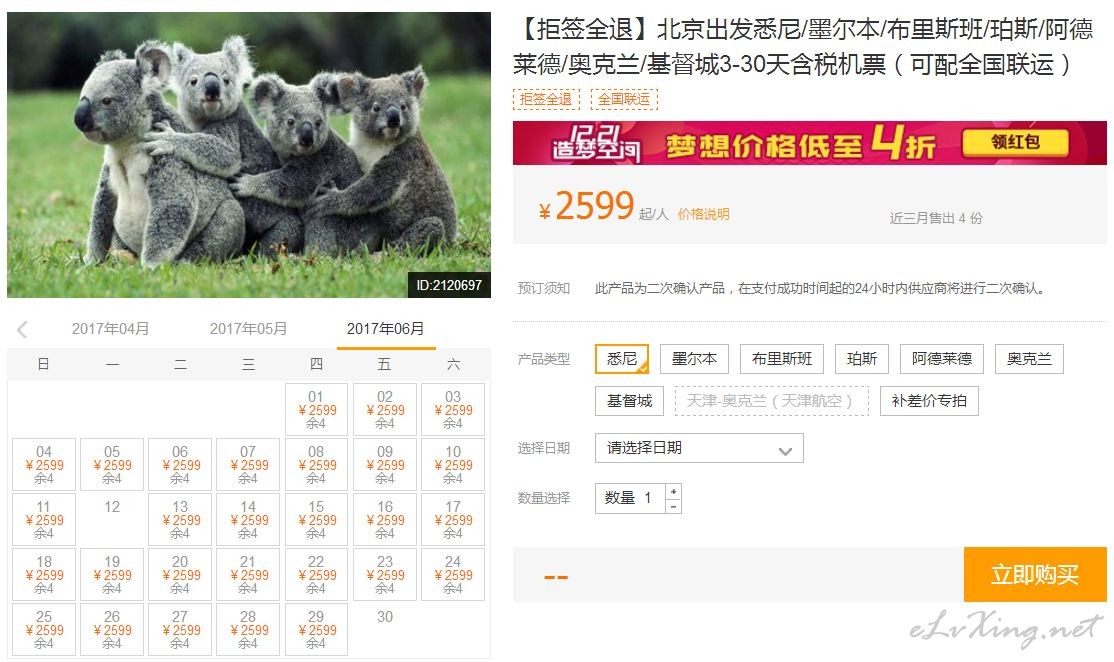Image resolution: width=1114 pixels, height=662 pixels.
Task: Select 2017年06月 month tab
Action: [386, 329]
